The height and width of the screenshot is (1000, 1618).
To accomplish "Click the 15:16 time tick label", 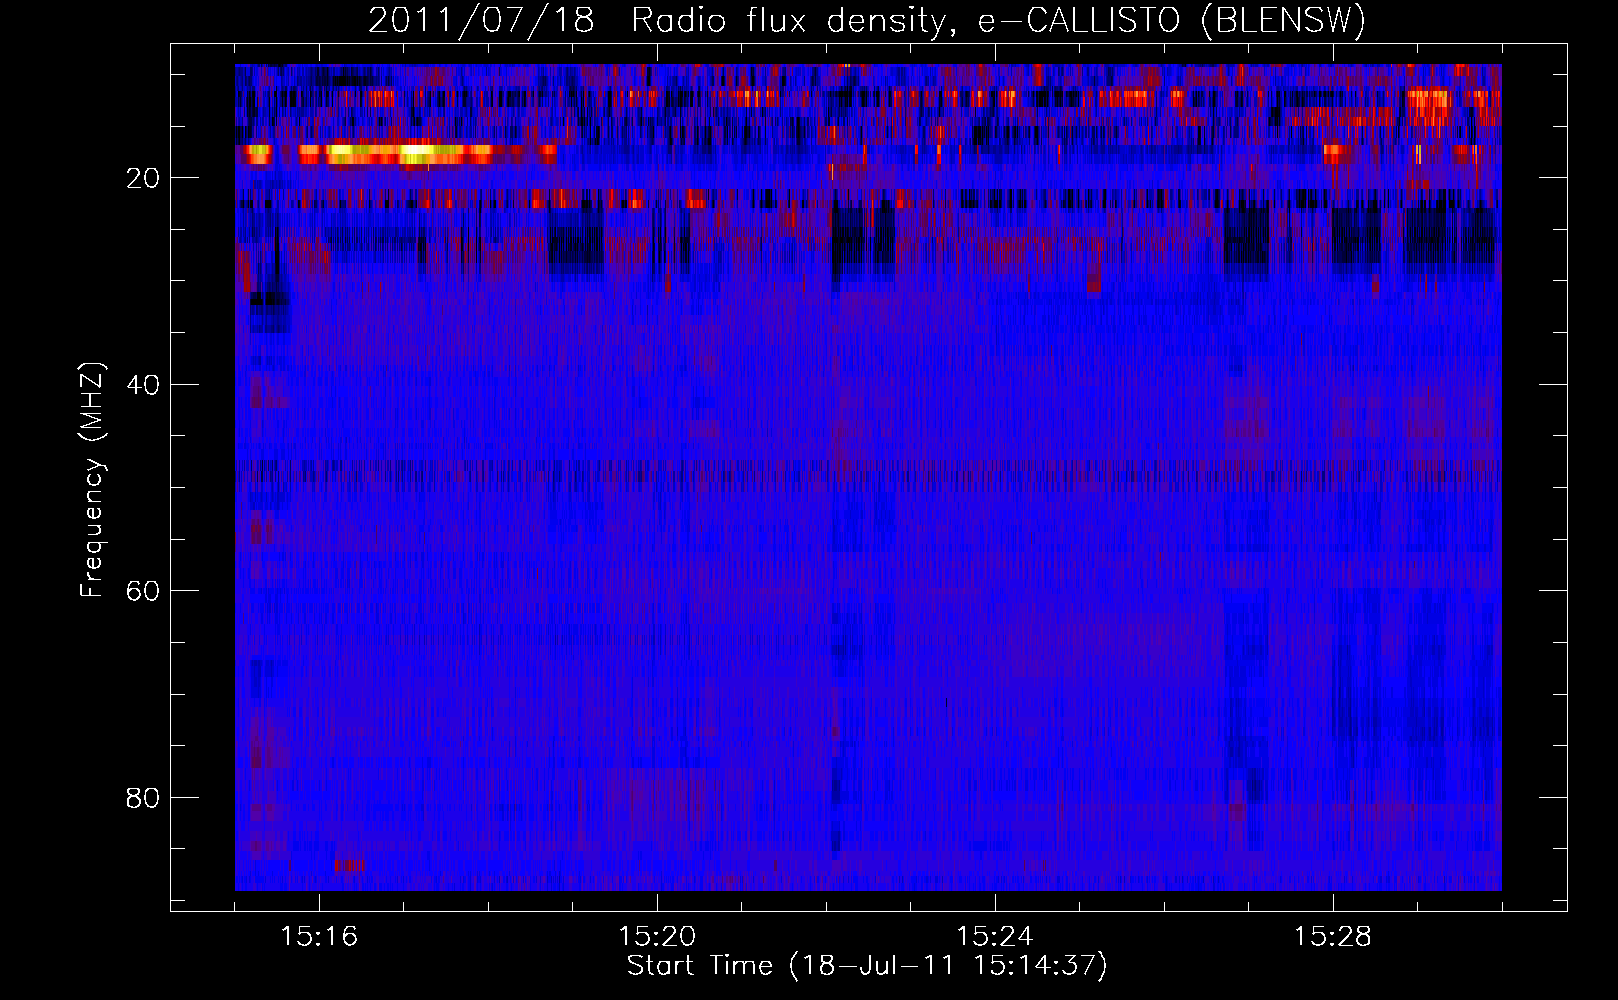I will click(x=319, y=937).
